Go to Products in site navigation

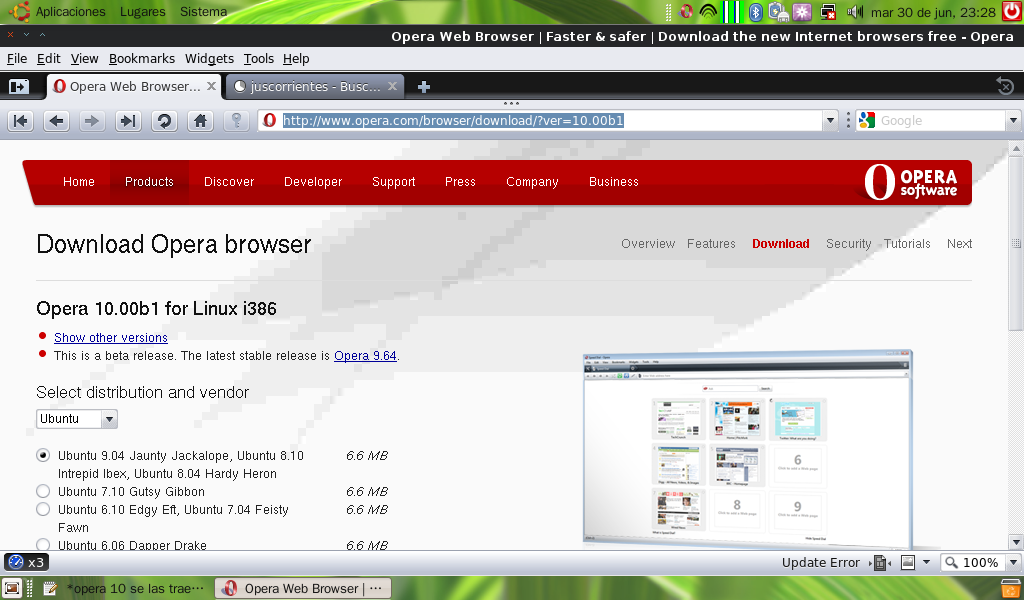tap(149, 182)
